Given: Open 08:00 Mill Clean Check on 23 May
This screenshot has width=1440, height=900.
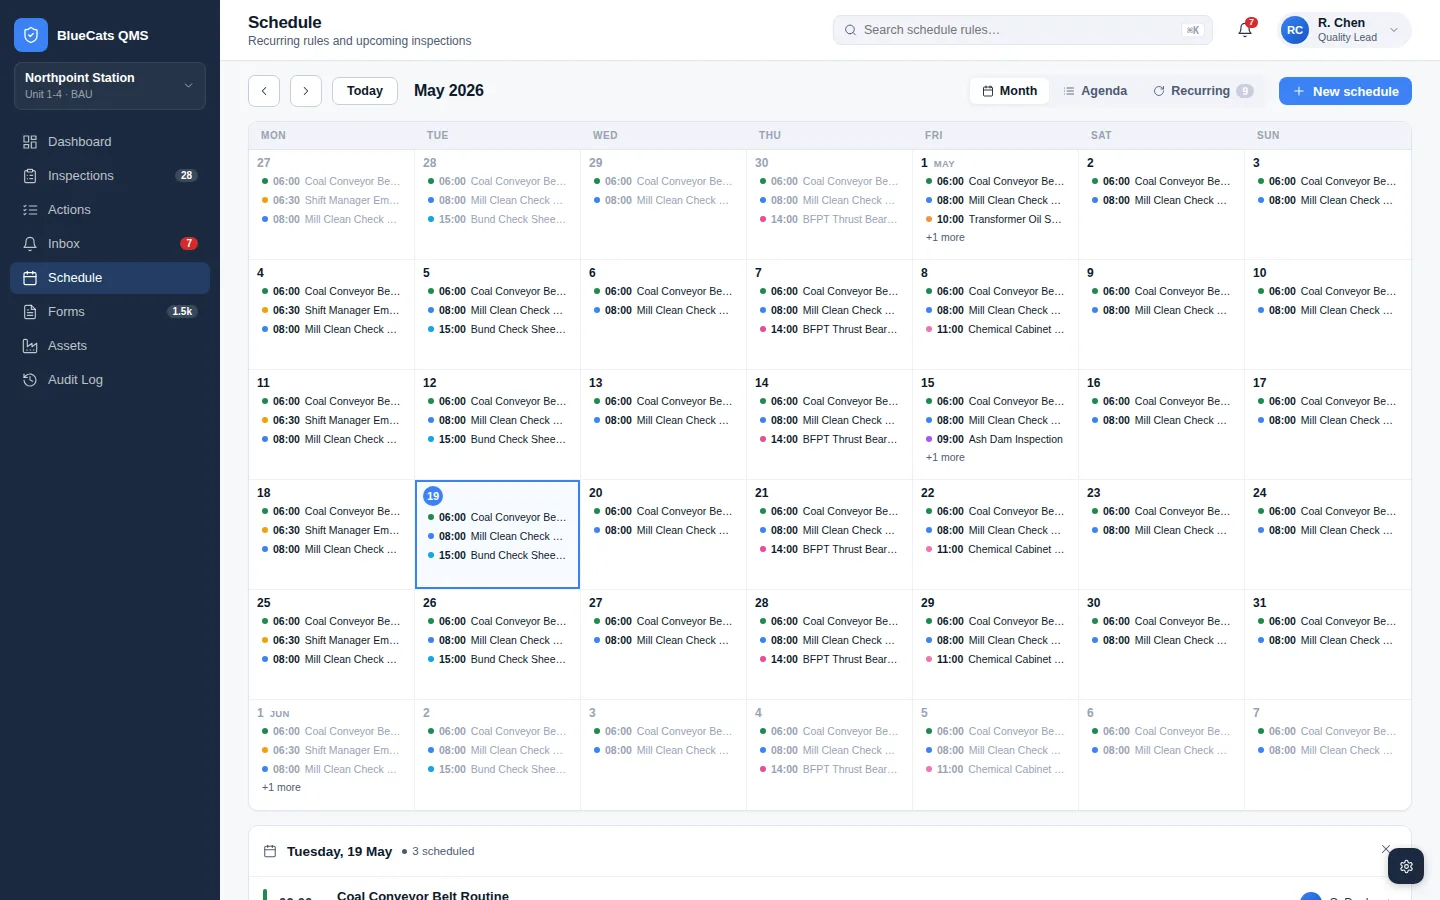Looking at the screenshot, I should 1161,530.
